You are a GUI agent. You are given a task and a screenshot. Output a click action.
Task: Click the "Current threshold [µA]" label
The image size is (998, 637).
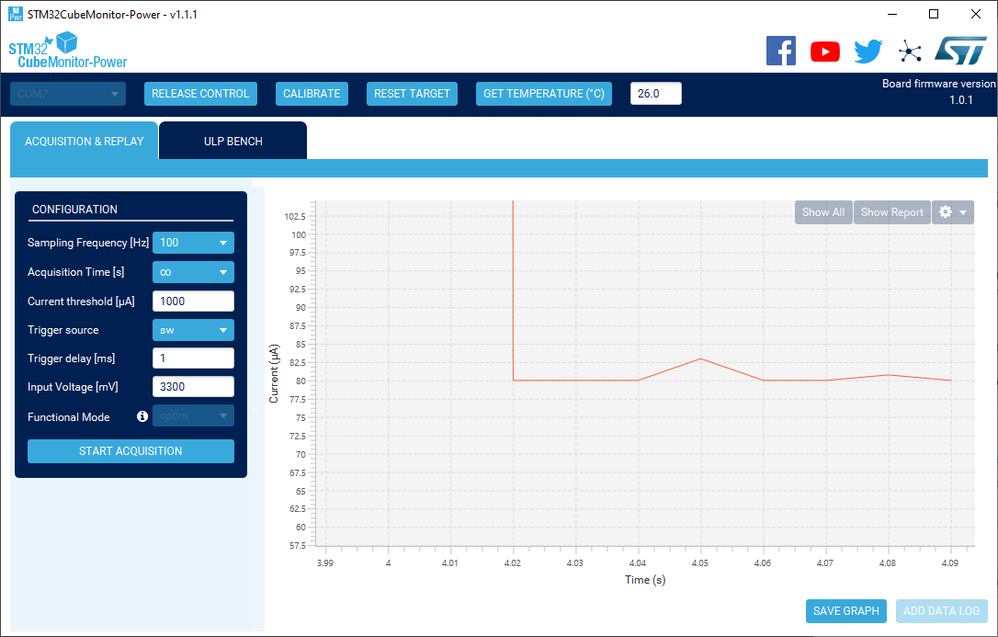coord(81,301)
